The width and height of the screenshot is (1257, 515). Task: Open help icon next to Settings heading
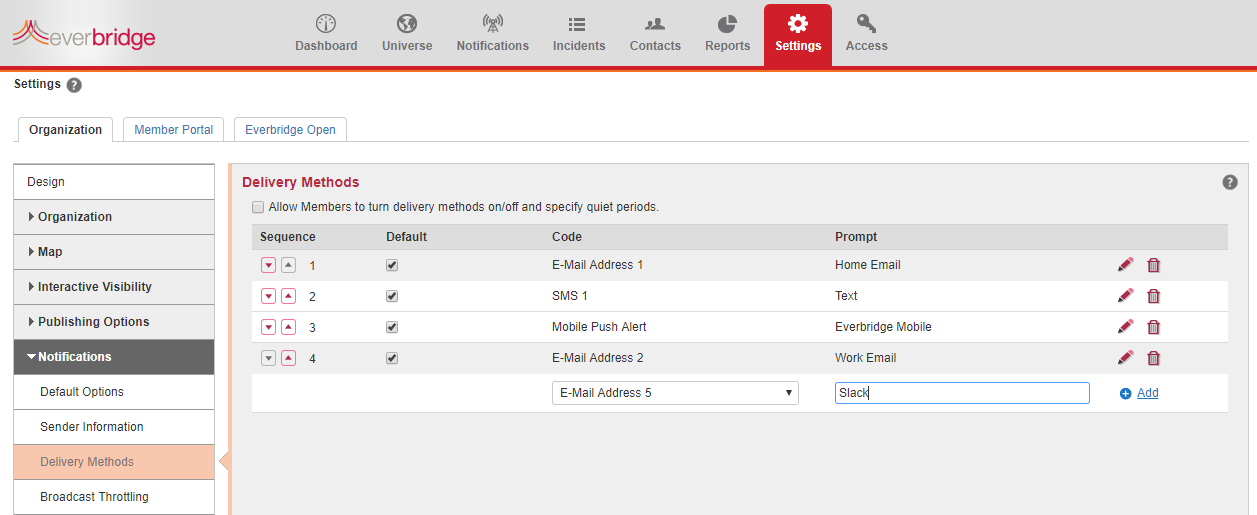pyautogui.click(x=74, y=85)
